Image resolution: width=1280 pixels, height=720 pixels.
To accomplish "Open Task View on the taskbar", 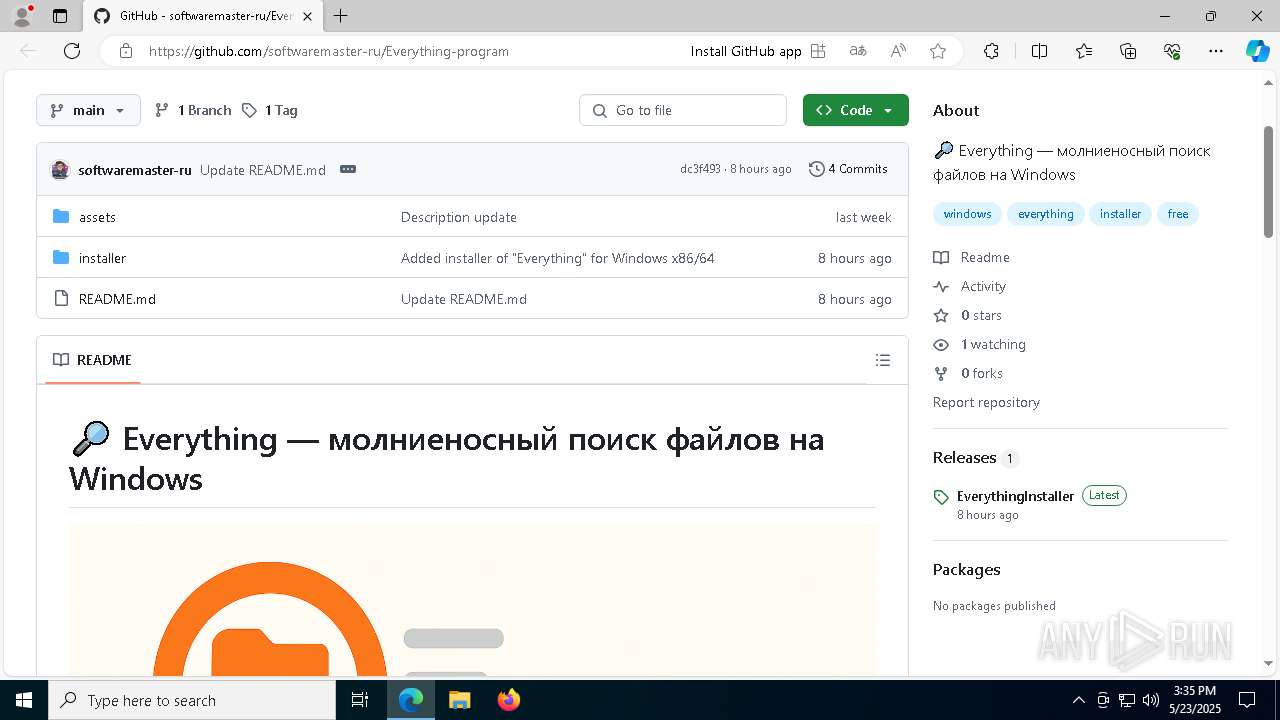I will 360,700.
